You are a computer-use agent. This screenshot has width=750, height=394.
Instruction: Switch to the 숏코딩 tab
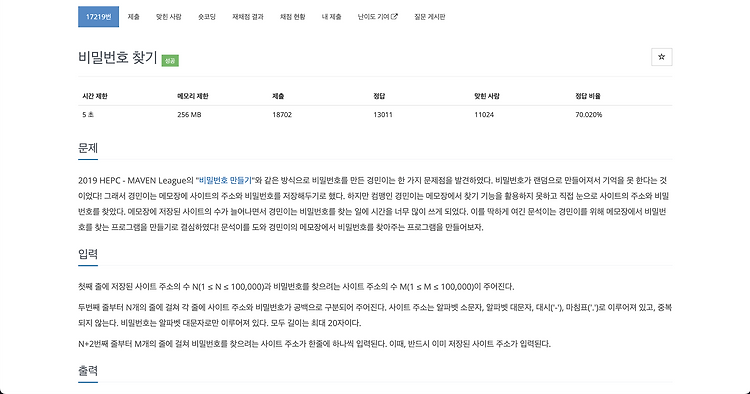(x=207, y=17)
